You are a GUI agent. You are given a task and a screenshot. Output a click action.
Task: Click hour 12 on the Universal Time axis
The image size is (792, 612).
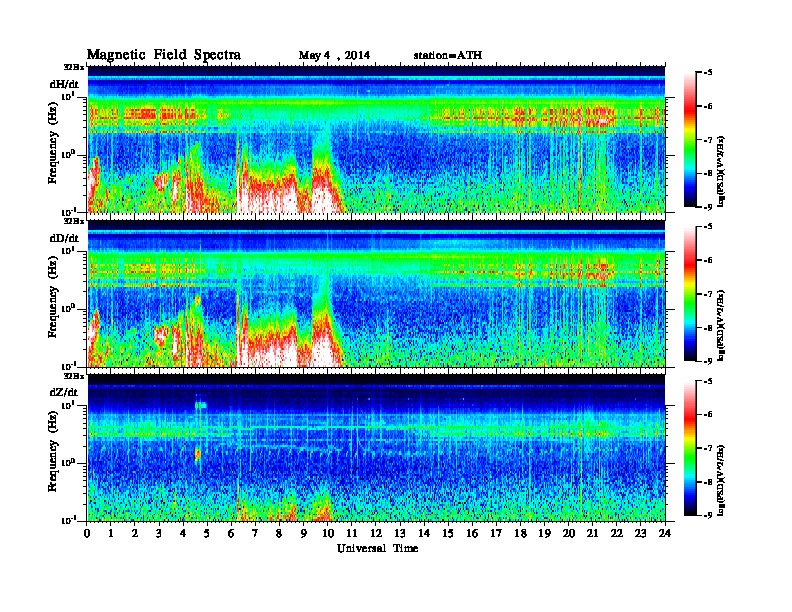coord(376,533)
